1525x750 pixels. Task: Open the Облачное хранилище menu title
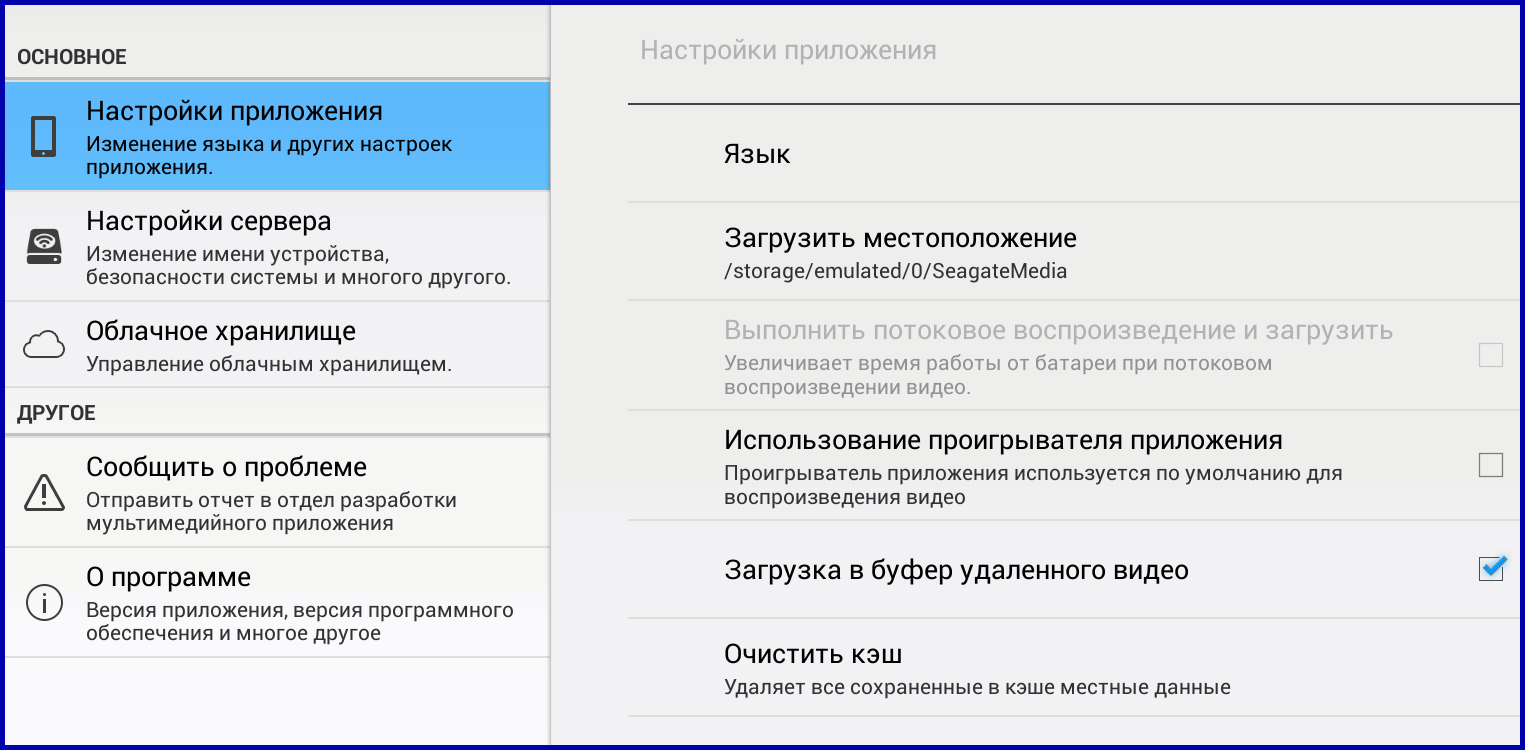pos(221,331)
